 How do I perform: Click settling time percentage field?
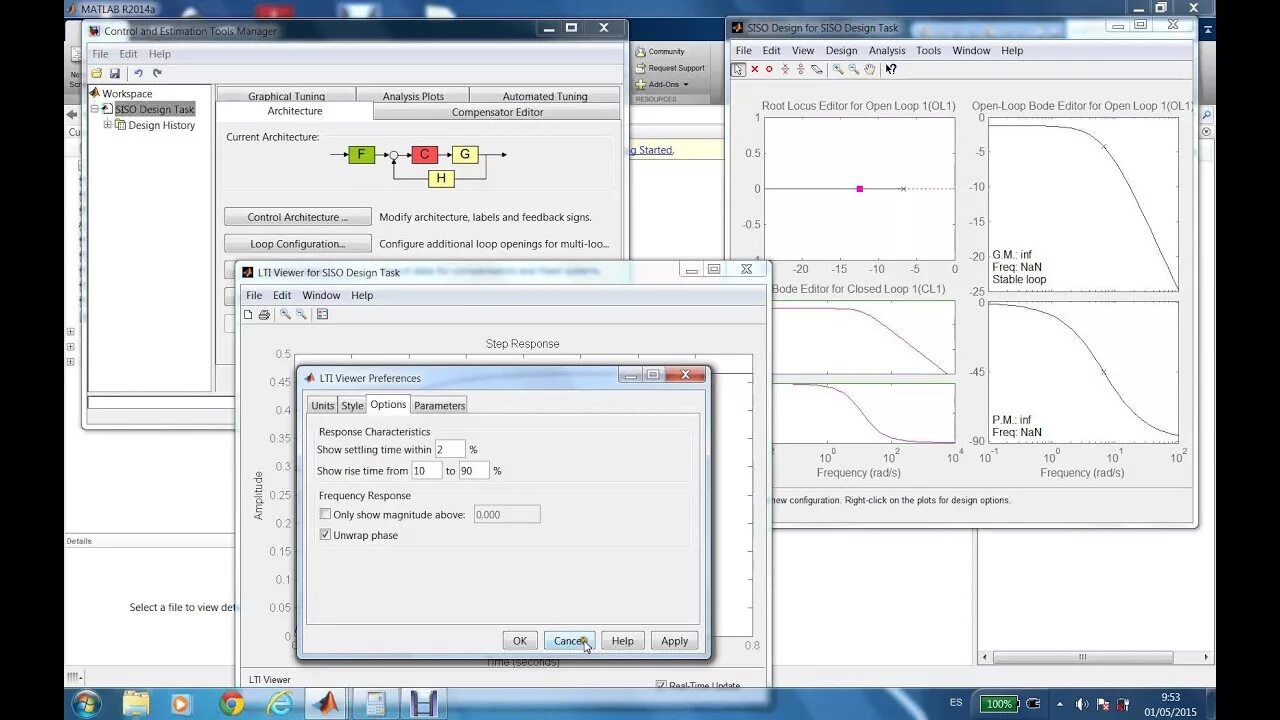point(450,450)
